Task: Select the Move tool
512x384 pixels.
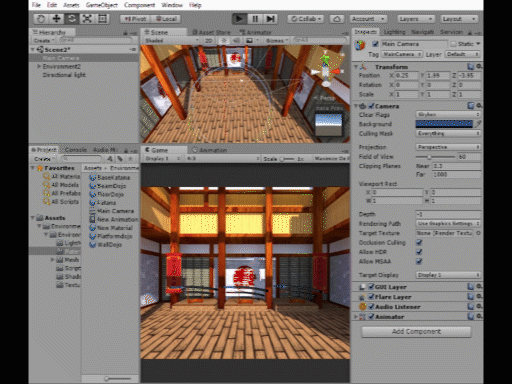Action: (56, 19)
